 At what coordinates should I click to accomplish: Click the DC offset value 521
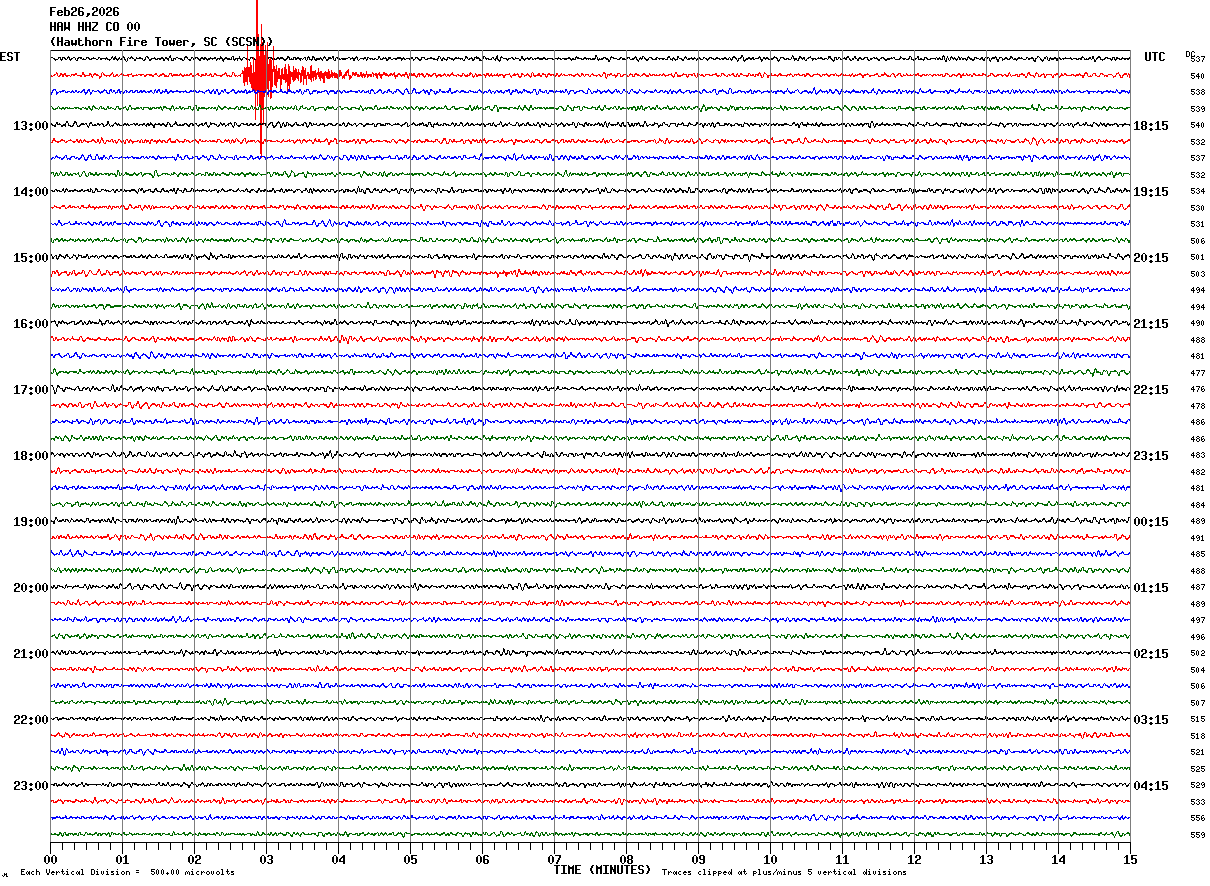pos(1198,752)
